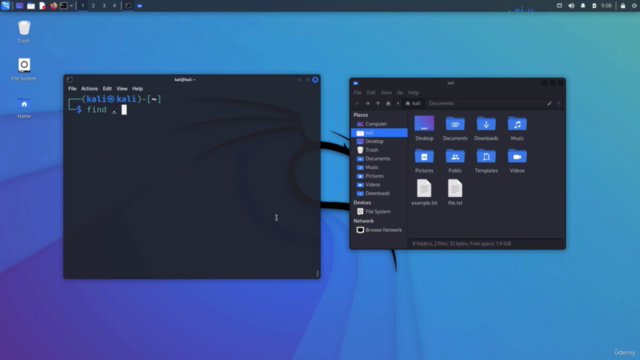Screen dimensions: 640x360
Task: Select the Templates folder icon
Action: [486, 160]
